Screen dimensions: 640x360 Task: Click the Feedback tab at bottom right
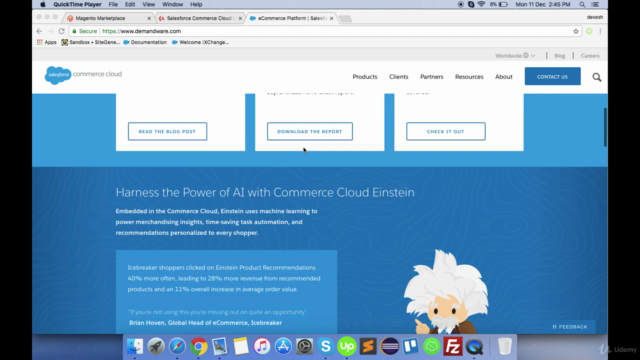(x=570, y=327)
